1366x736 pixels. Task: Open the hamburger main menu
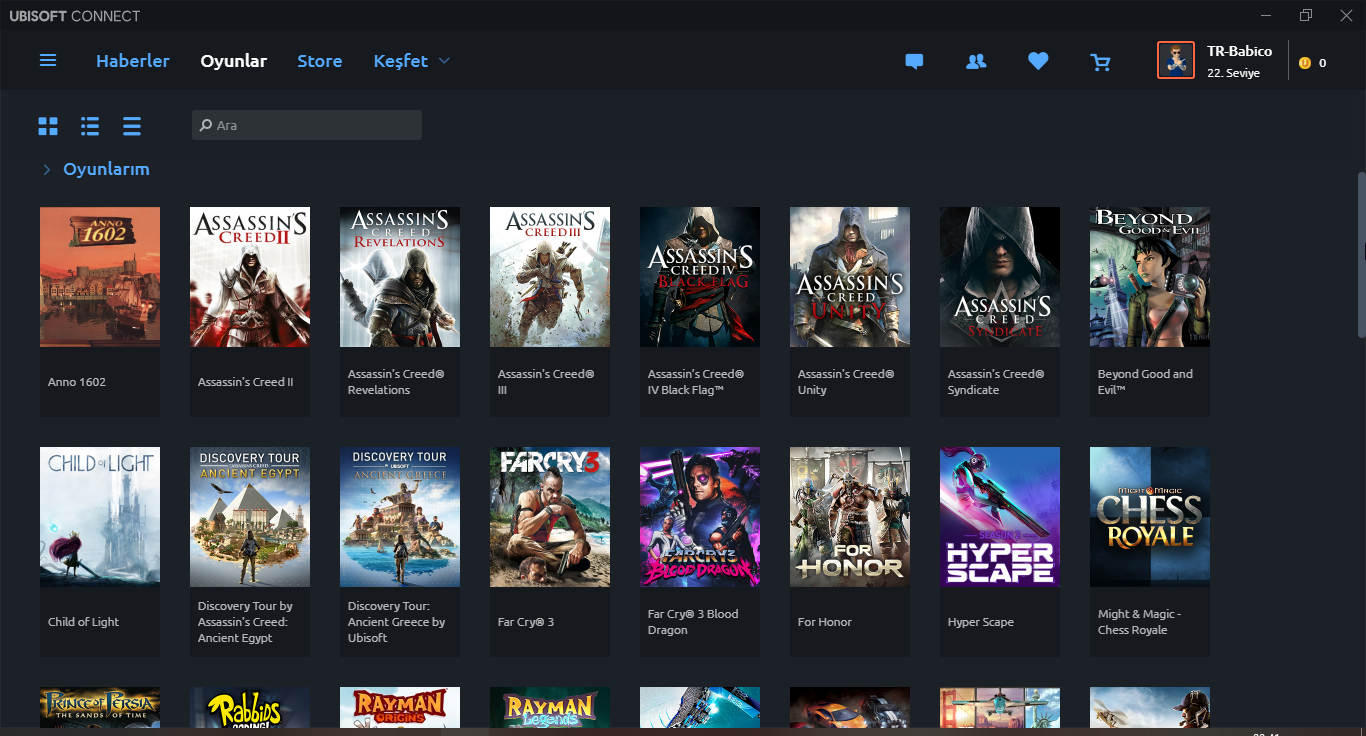[48, 61]
